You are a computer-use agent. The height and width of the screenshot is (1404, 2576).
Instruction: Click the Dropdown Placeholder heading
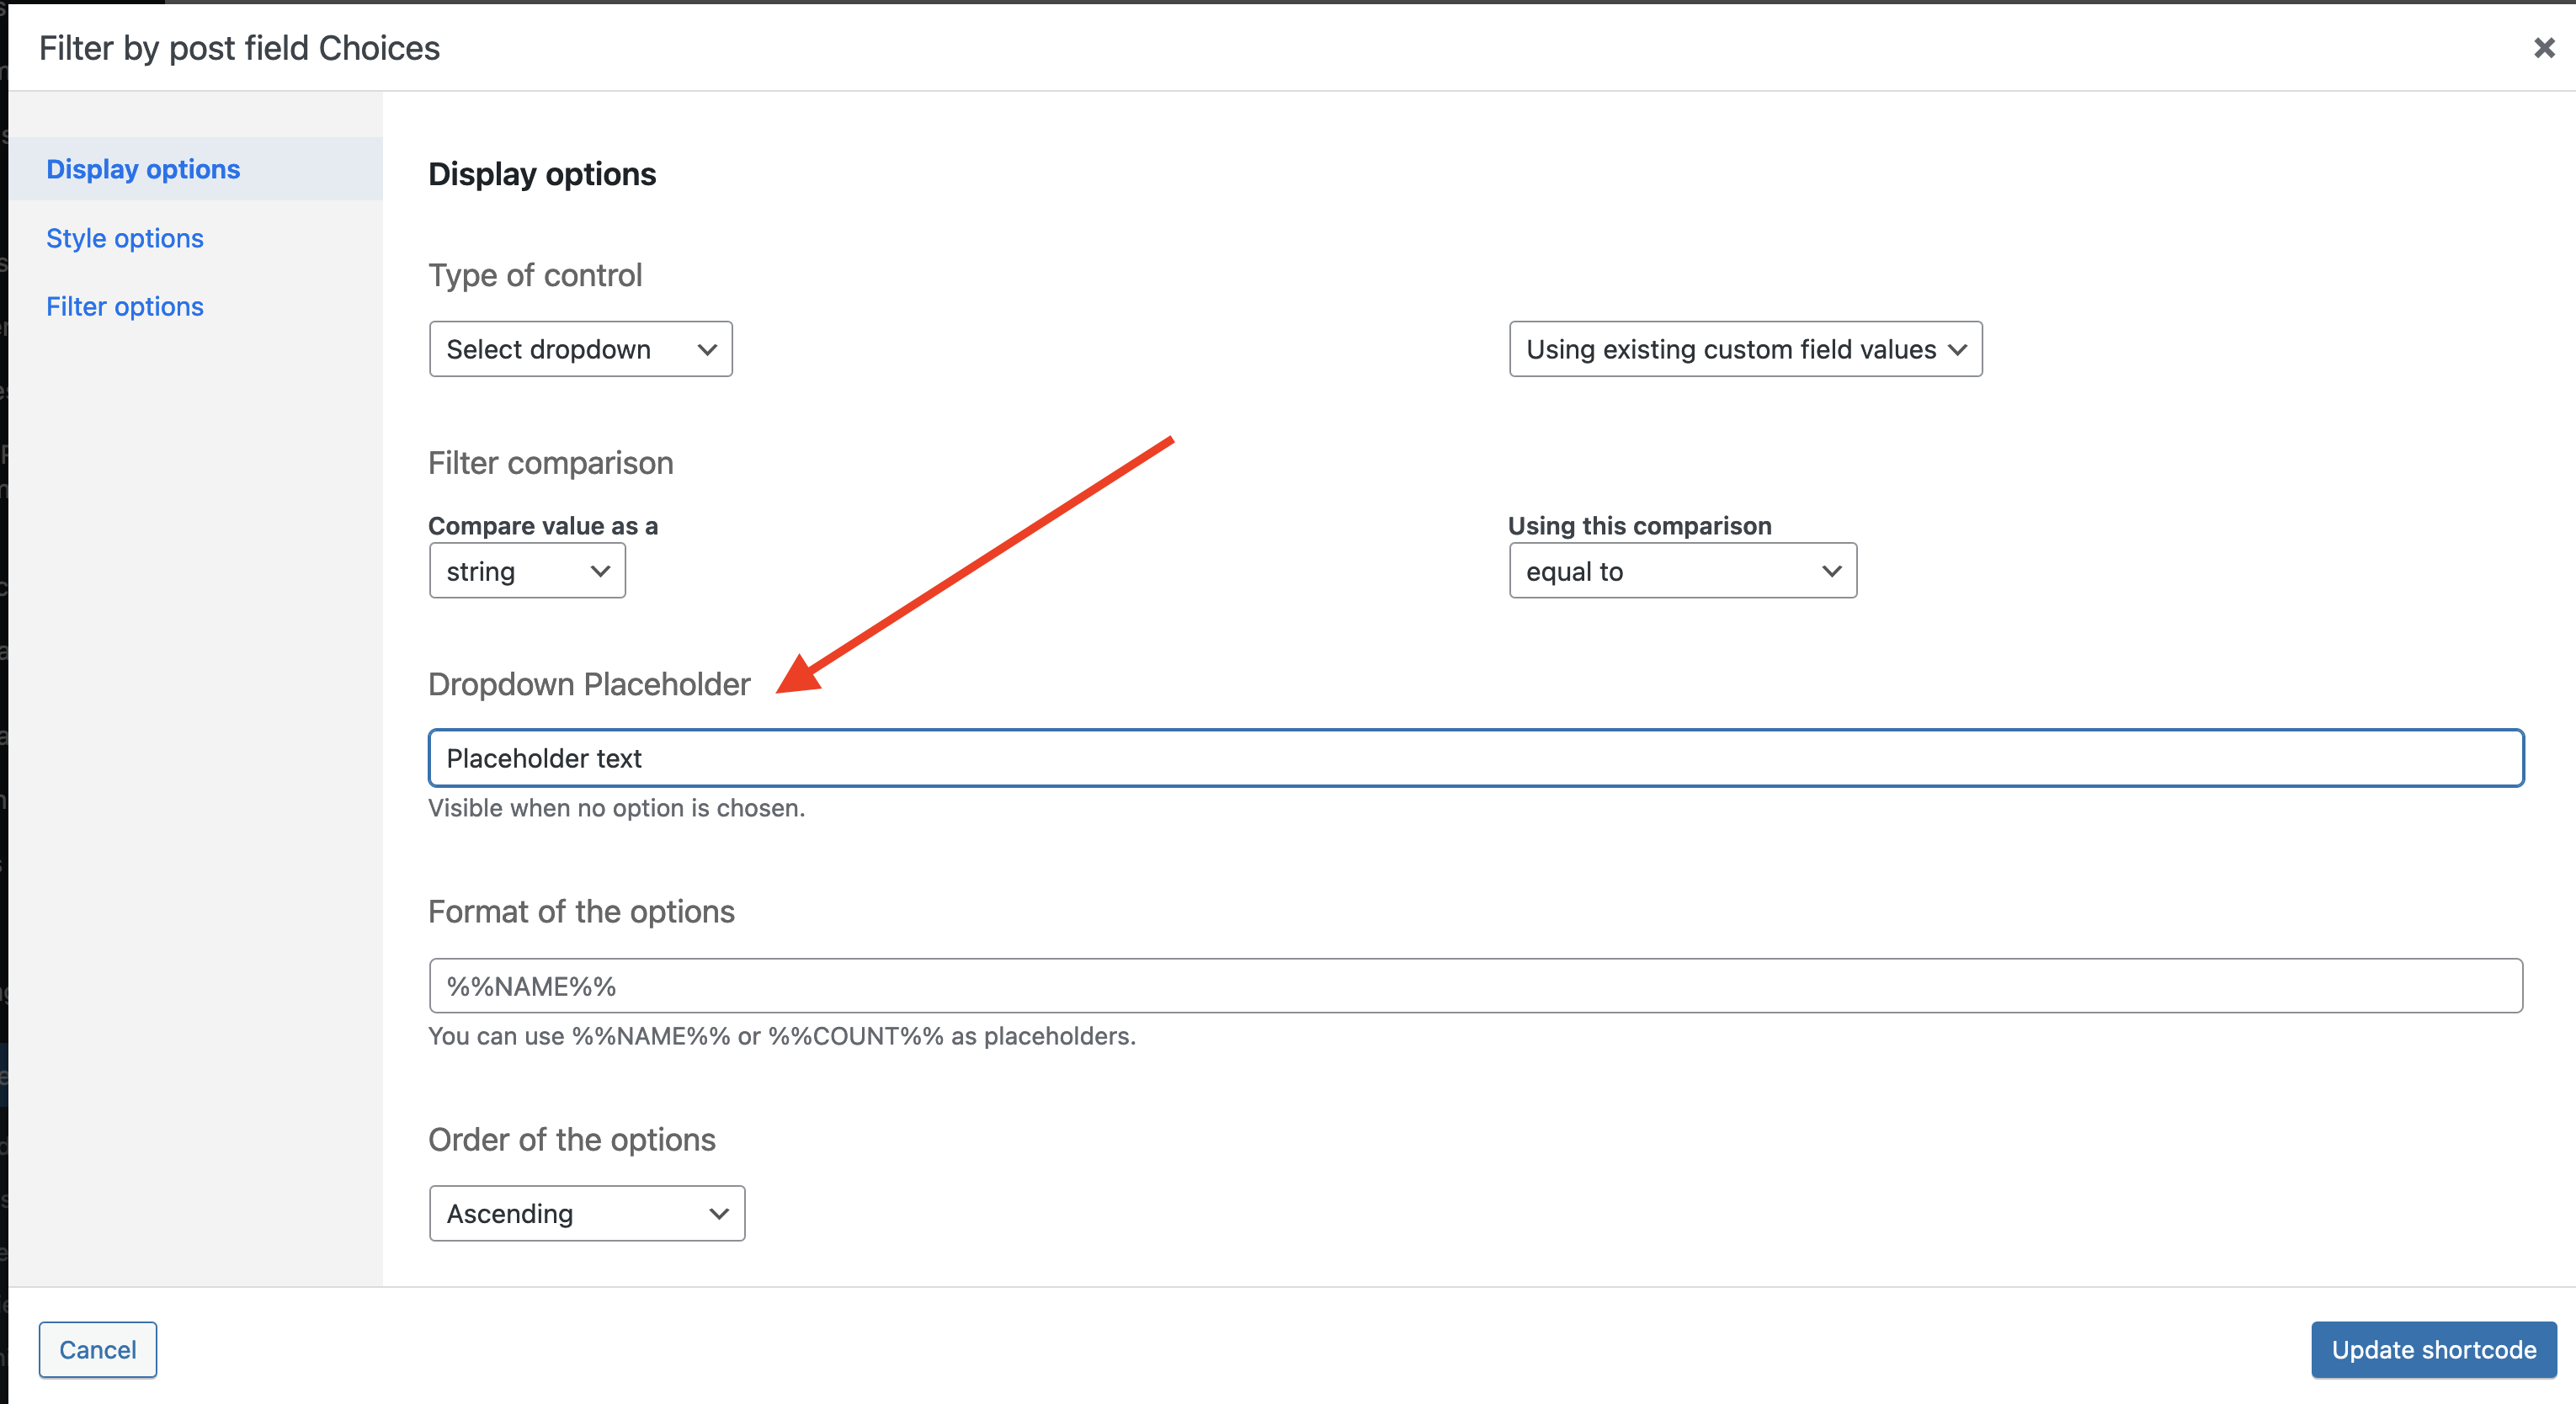coord(589,684)
